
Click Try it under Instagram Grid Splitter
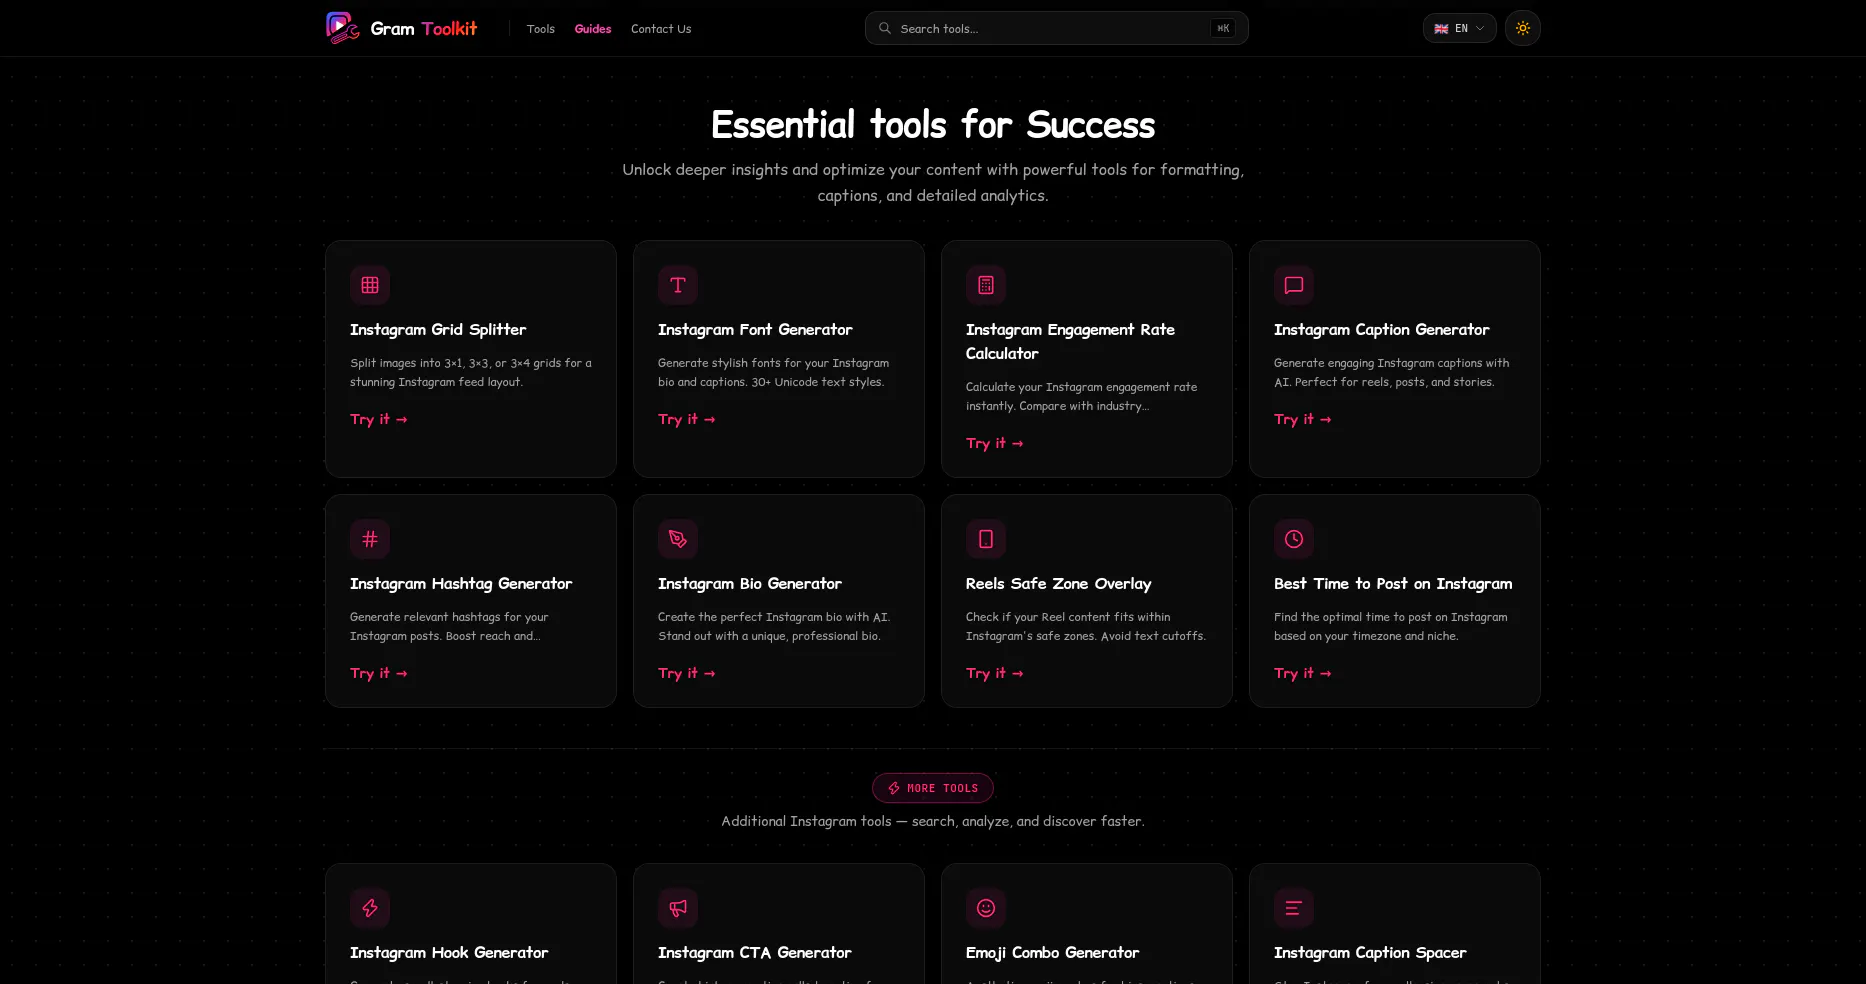click(x=379, y=419)
